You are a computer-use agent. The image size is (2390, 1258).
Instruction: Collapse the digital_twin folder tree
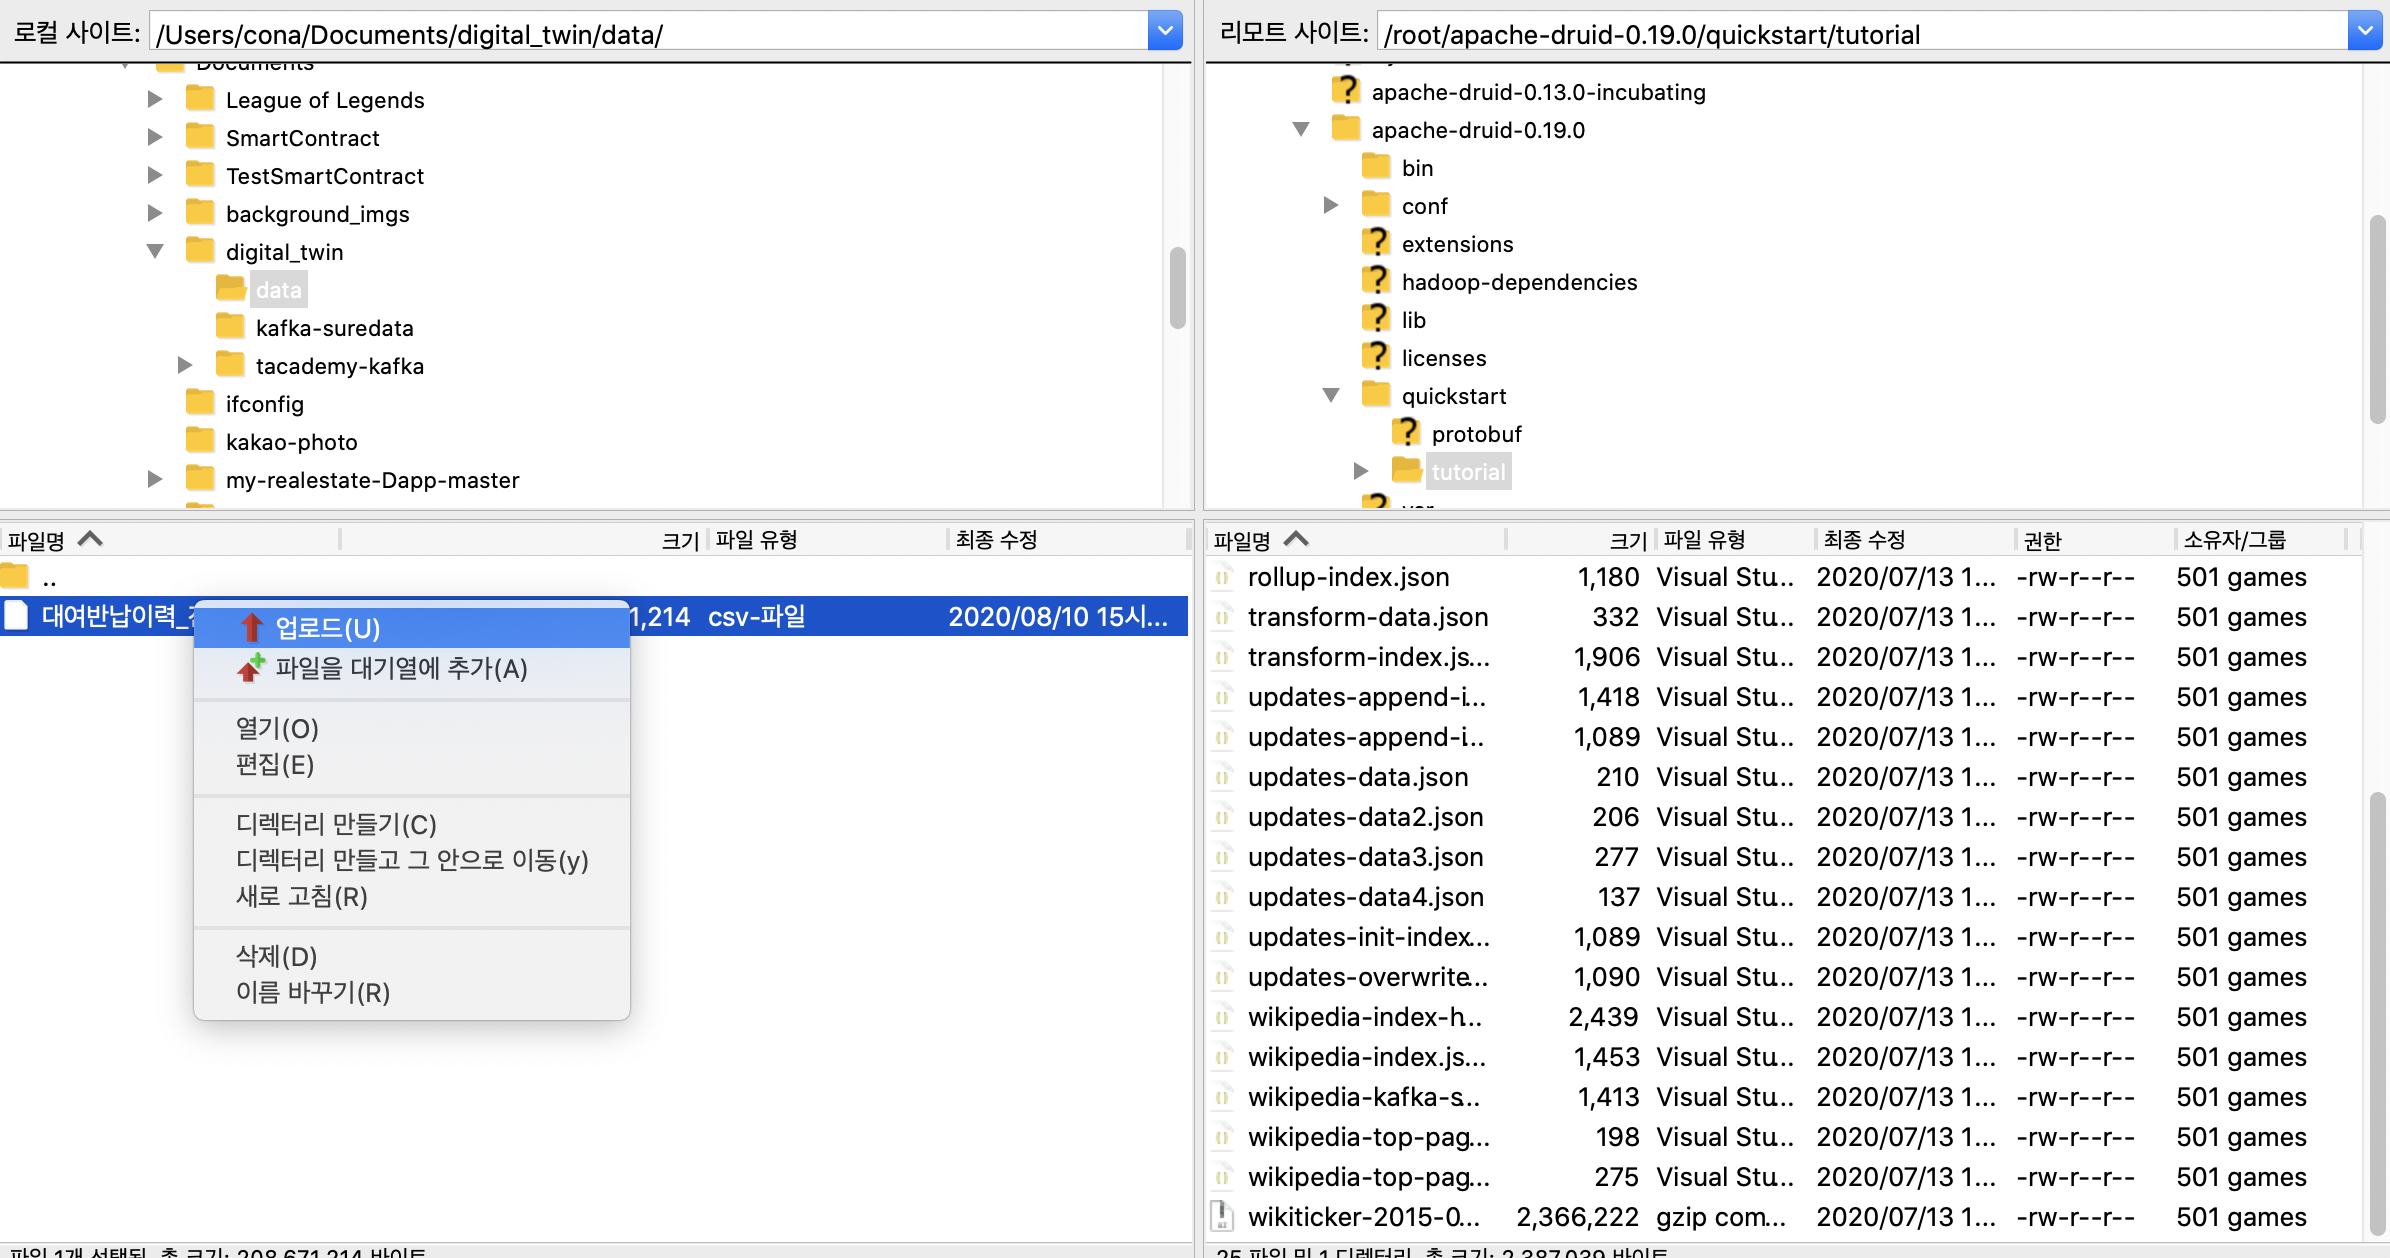click(x=155, y=251)
